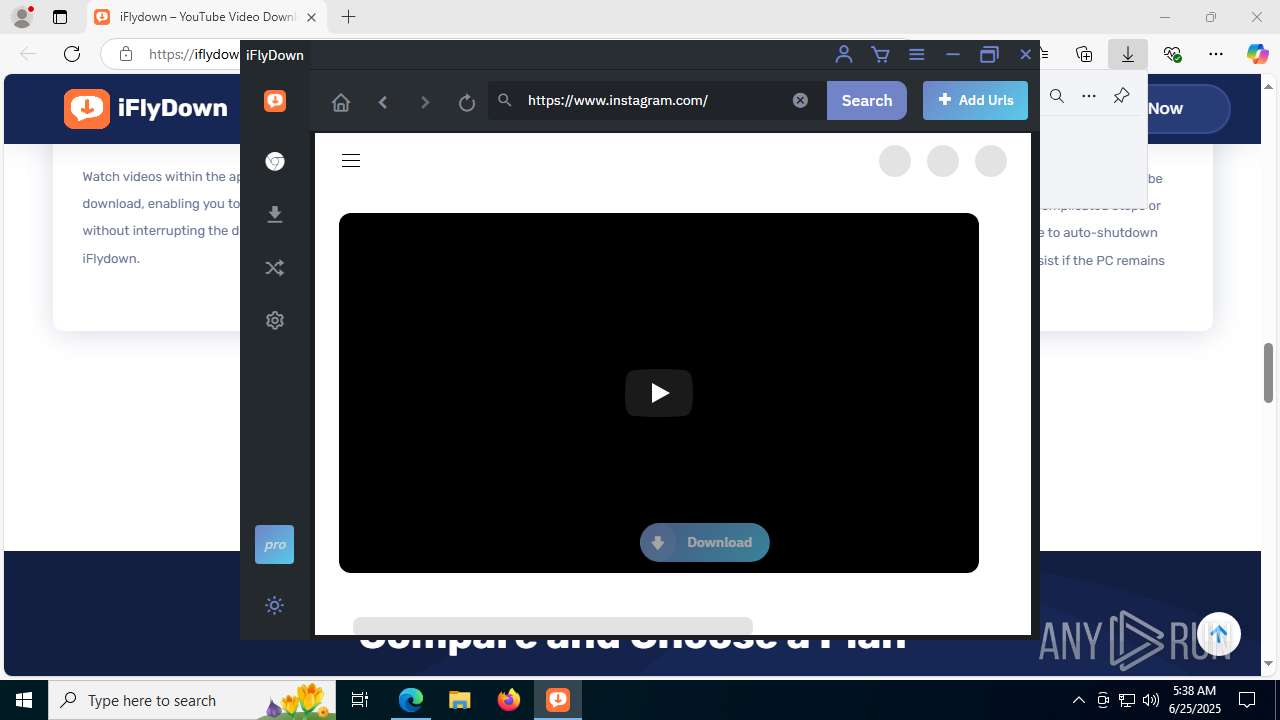Open a new Edge tab
The image size is (1280, 720).
click(x=348, y=17)
